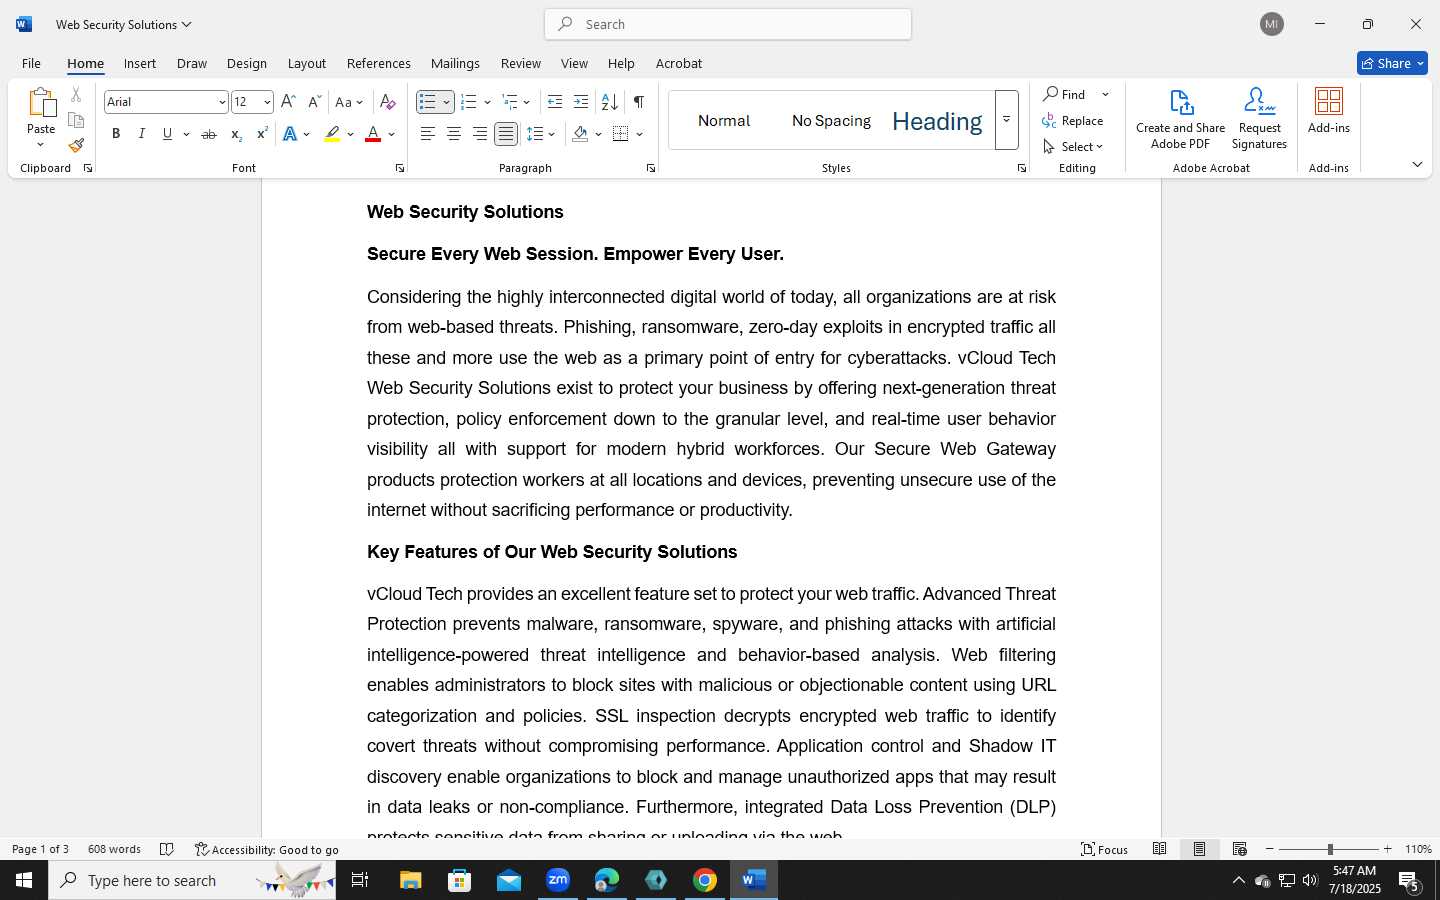Click the 608 words count
This screenshot has height=900, width=1440.
[114, 849]
